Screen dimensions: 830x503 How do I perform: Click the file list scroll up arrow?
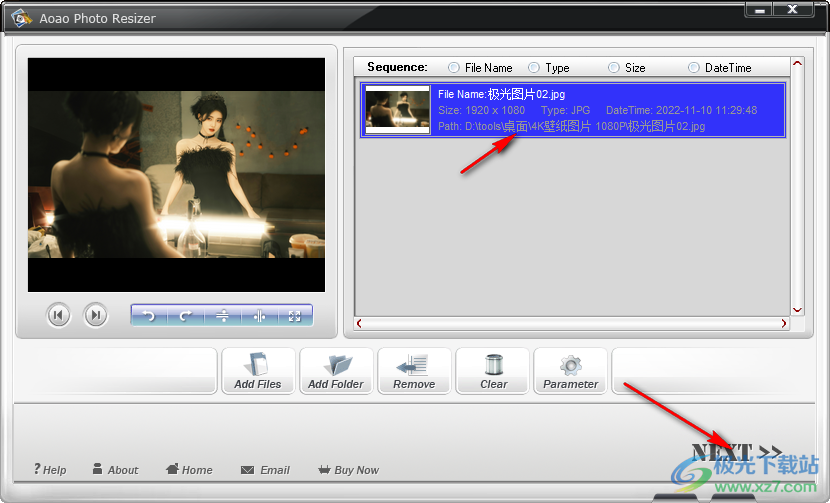click(797, 64)
